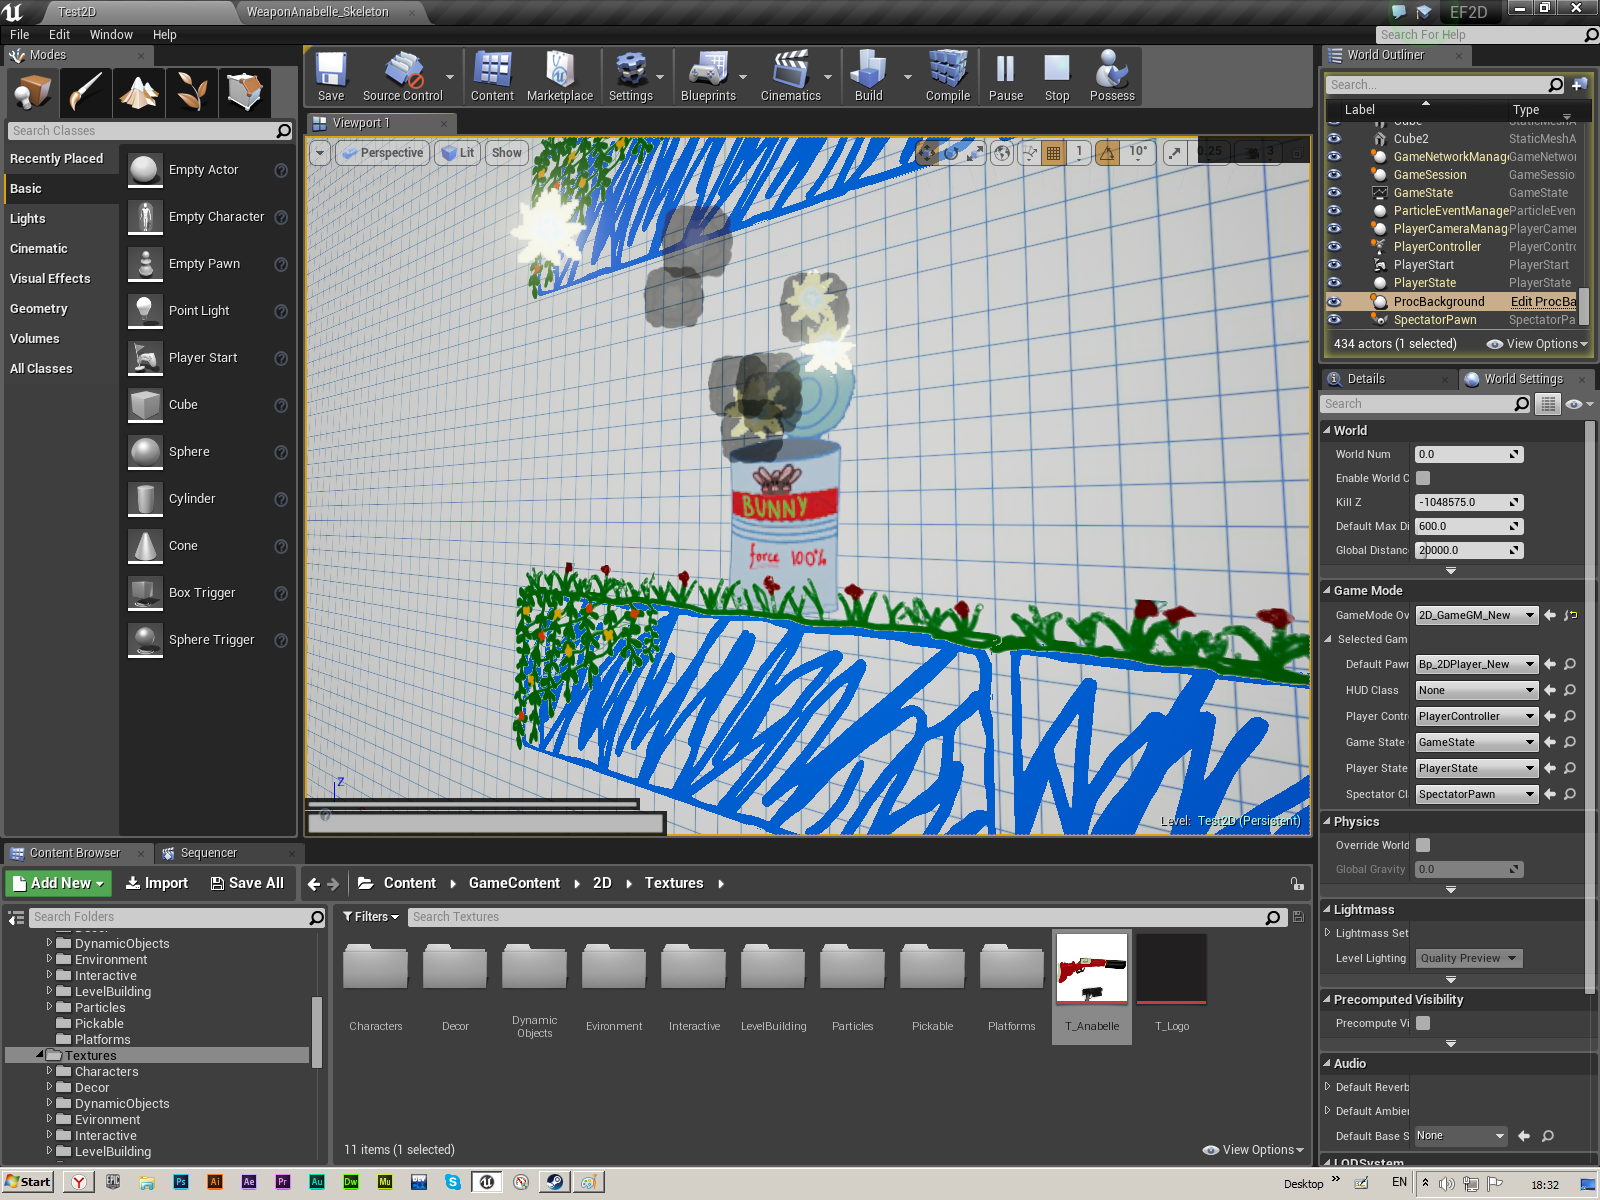Open Settings toolbar icon
Screen dimensions: 1600x1200
(x=631, y=77)
